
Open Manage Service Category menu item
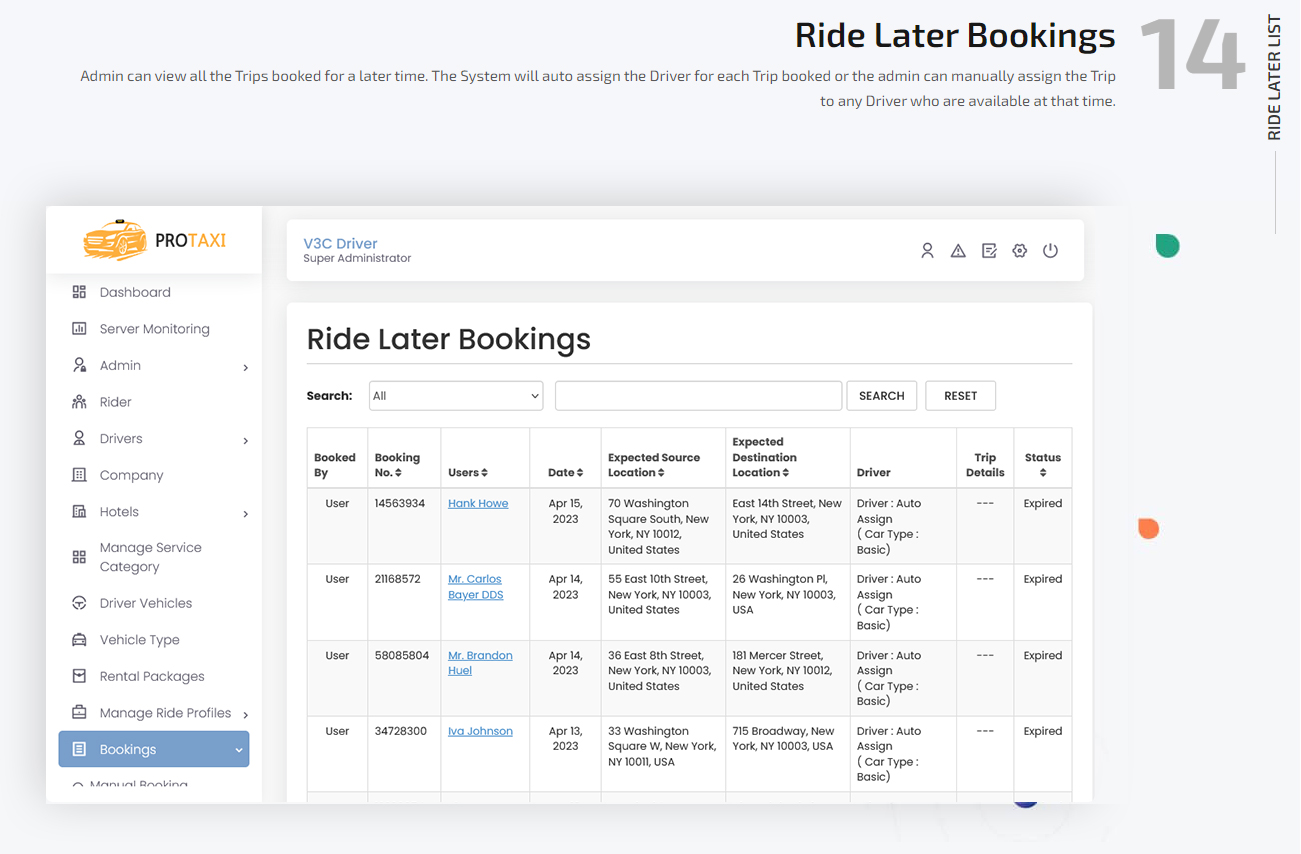click(151, 557)
